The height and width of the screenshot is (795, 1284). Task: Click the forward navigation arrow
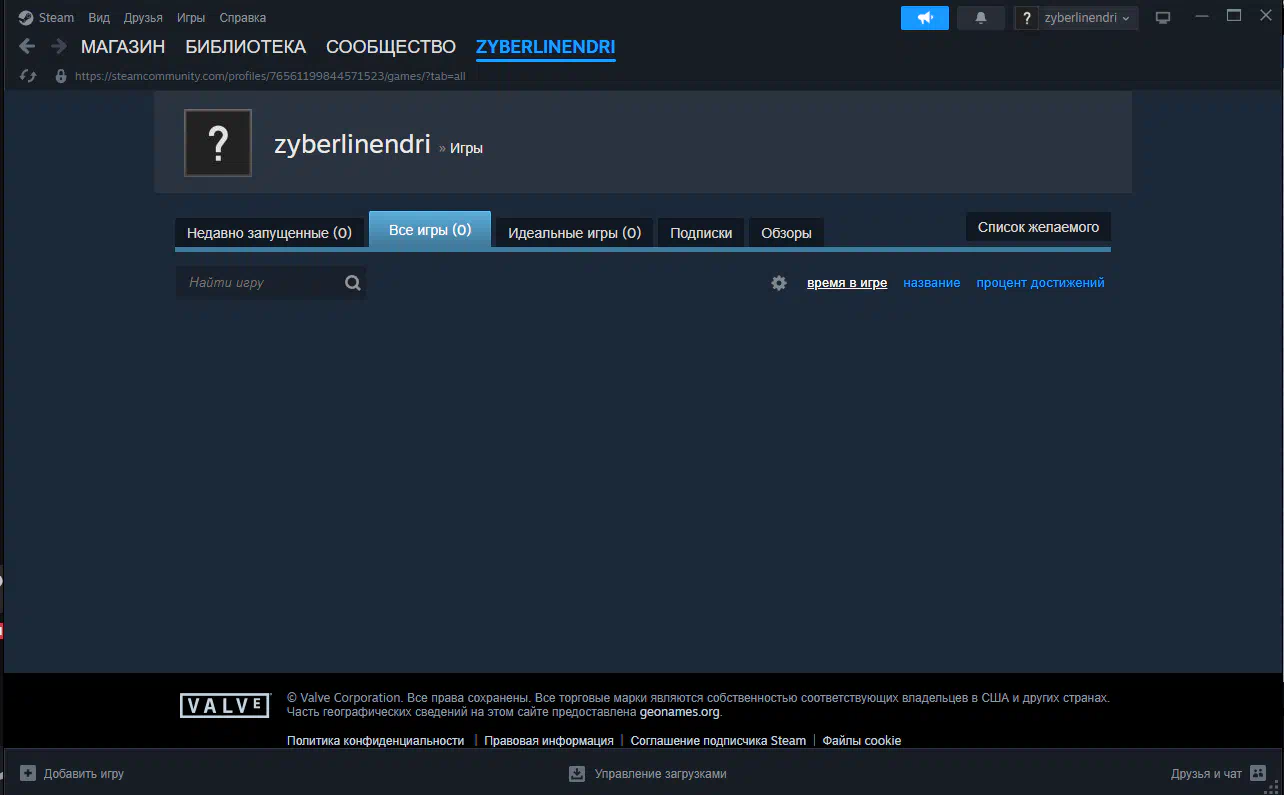58,46
